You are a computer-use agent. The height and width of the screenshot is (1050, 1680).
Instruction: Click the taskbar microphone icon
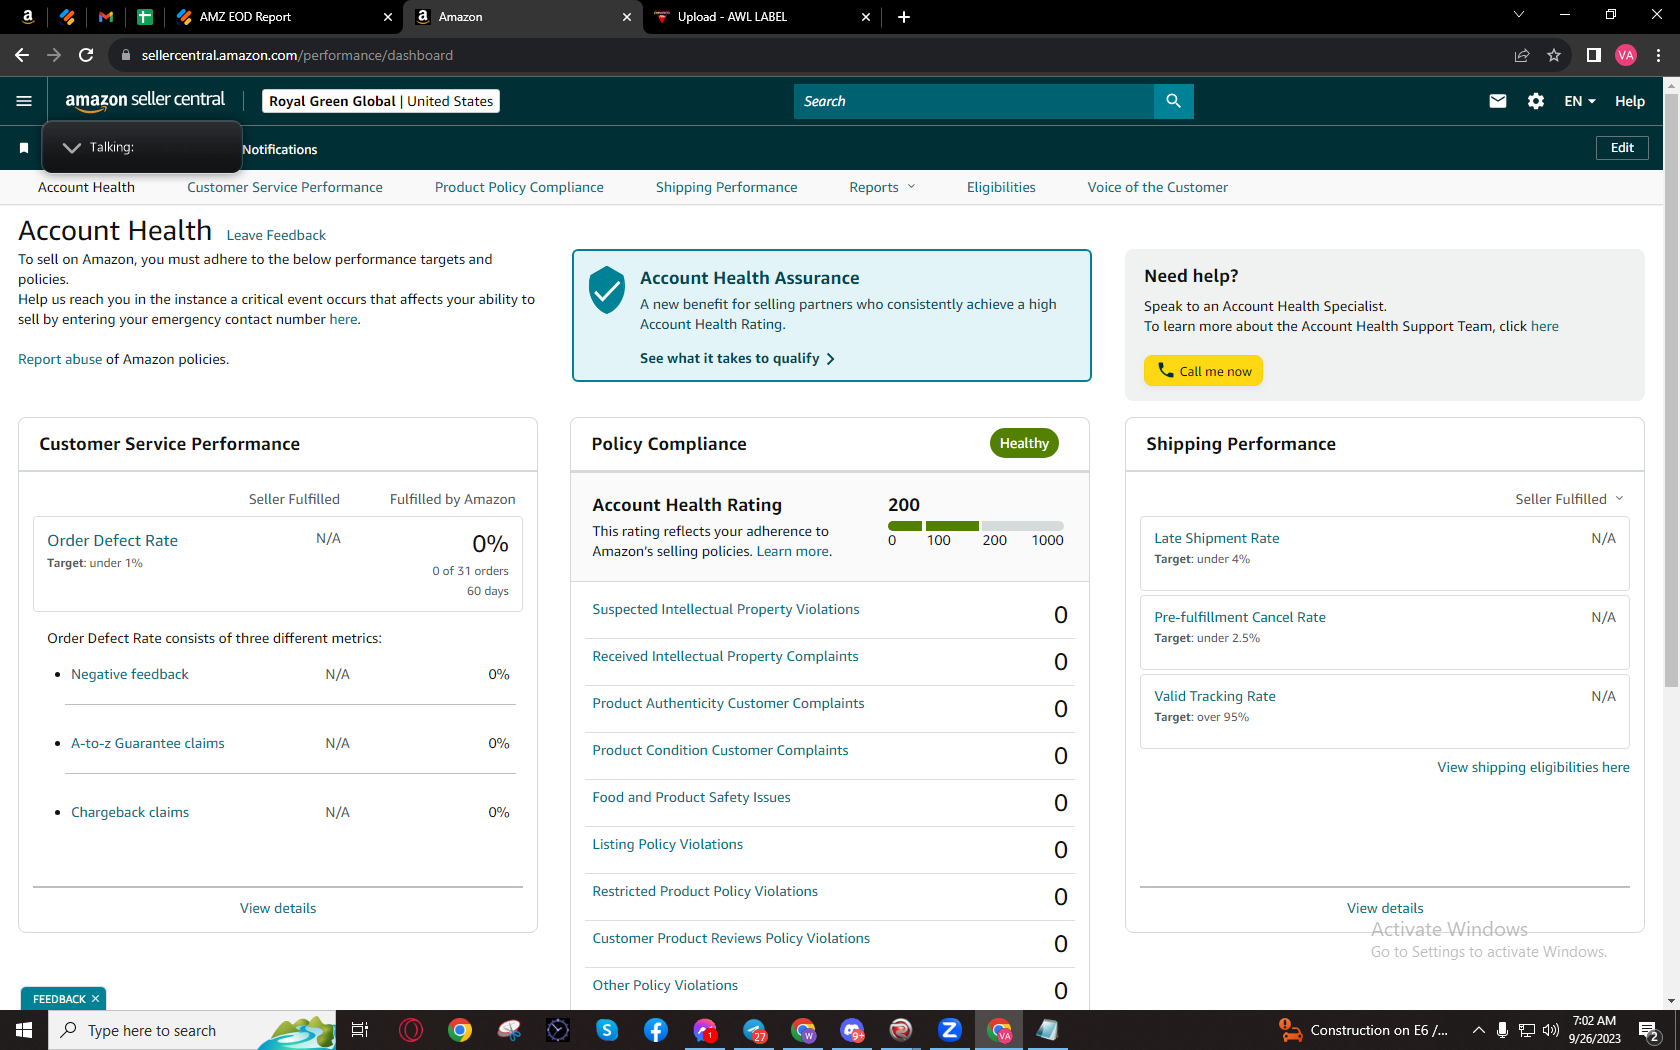(1502, 1030)
